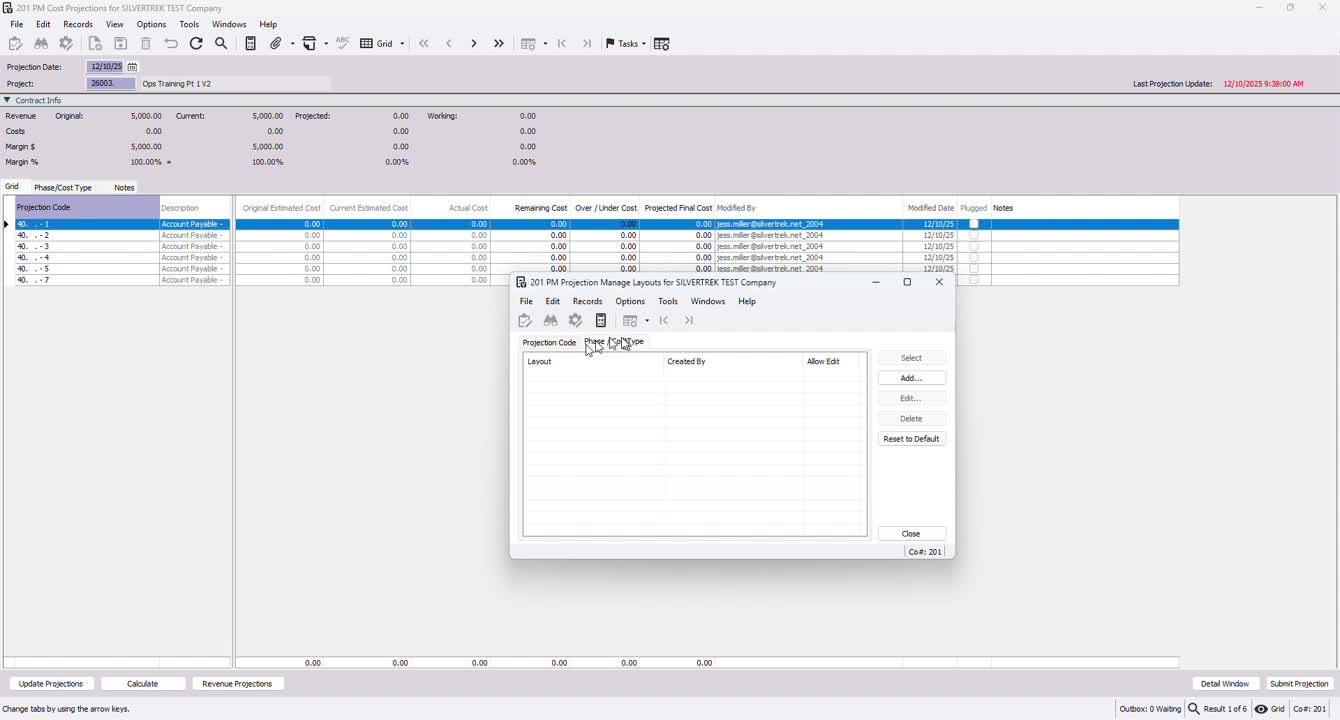Click the Close button in Manage Layouts dialog
1340x720 pixels.
(911, 534)
